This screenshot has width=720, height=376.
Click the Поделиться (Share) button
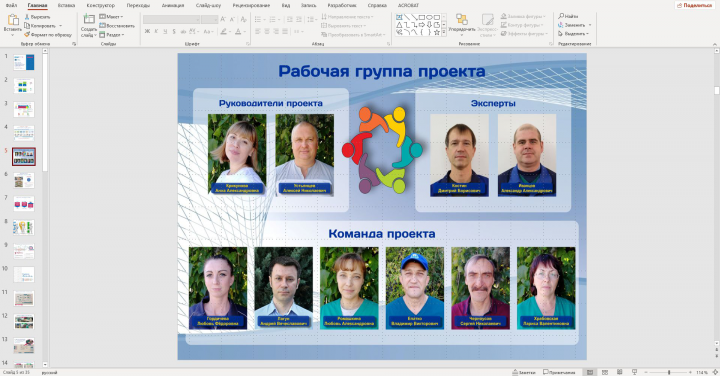pyautogui.click(x=694, y=5)
